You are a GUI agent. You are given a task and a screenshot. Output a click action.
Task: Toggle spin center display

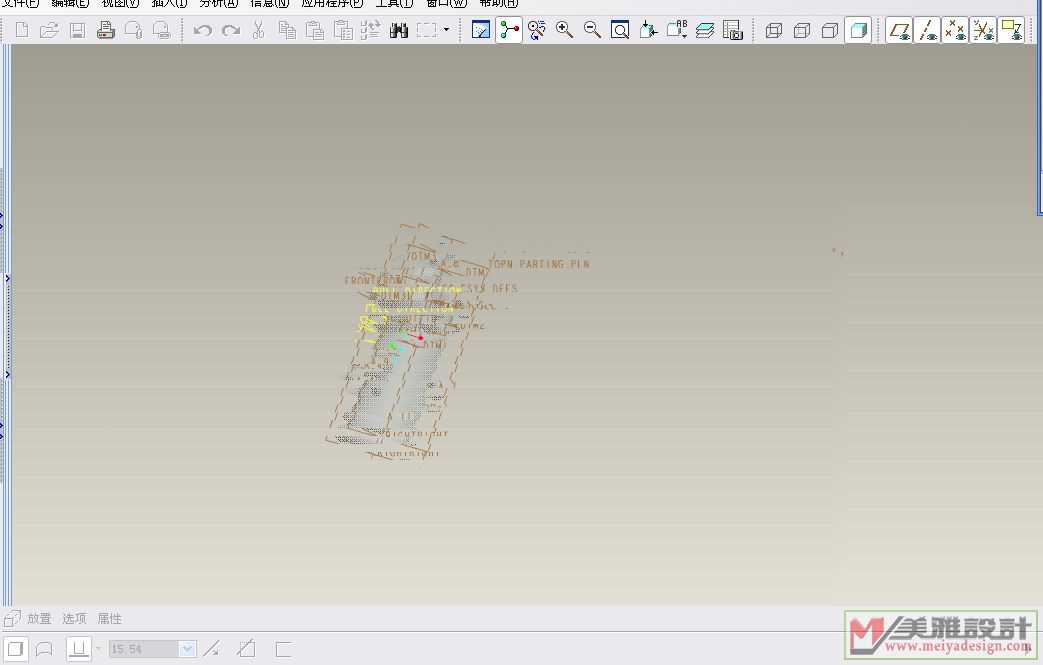[509, 30]
